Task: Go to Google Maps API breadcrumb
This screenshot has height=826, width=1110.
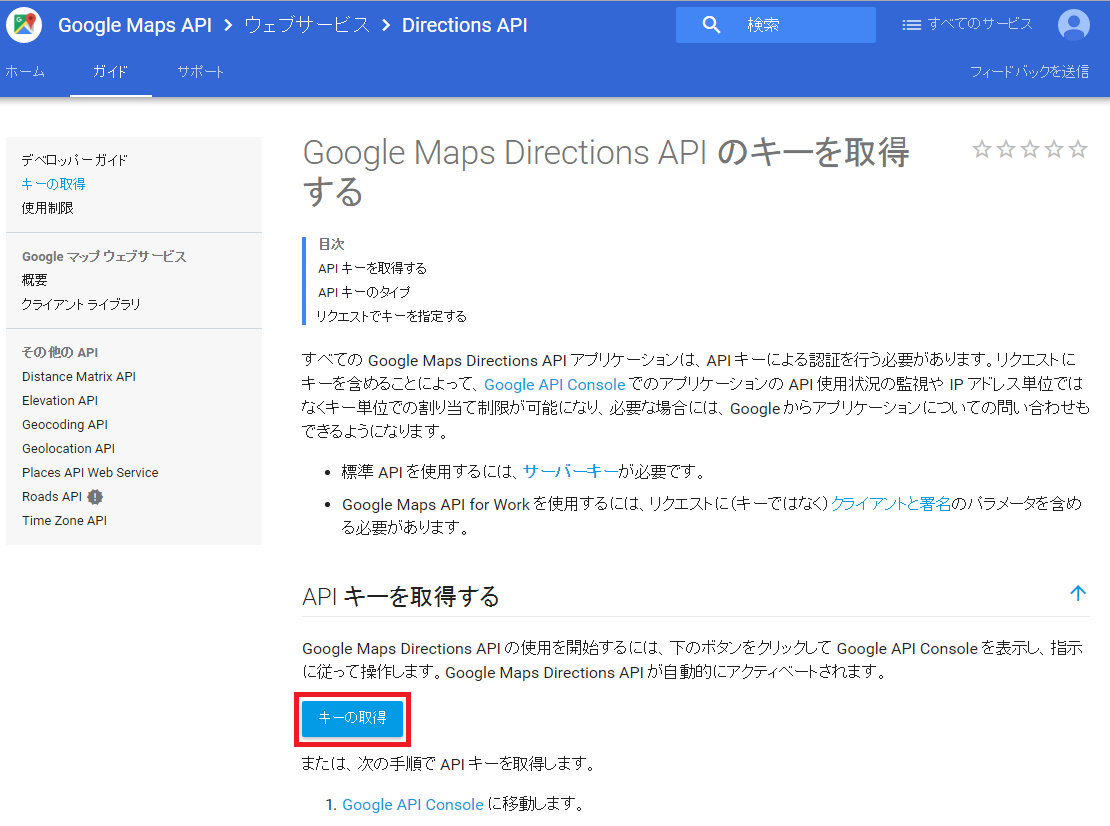Action: click(135, 25)
